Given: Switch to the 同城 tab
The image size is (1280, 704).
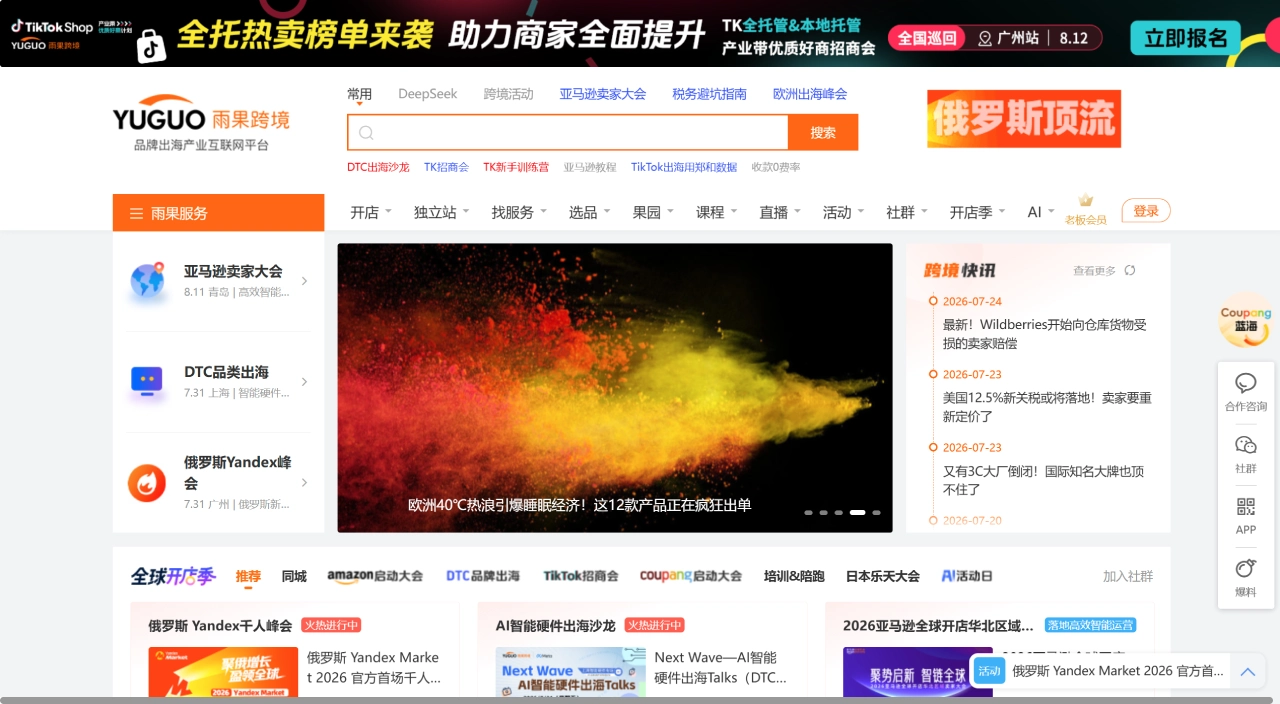Looking at the screenshot, I should [x=294, y=576].
